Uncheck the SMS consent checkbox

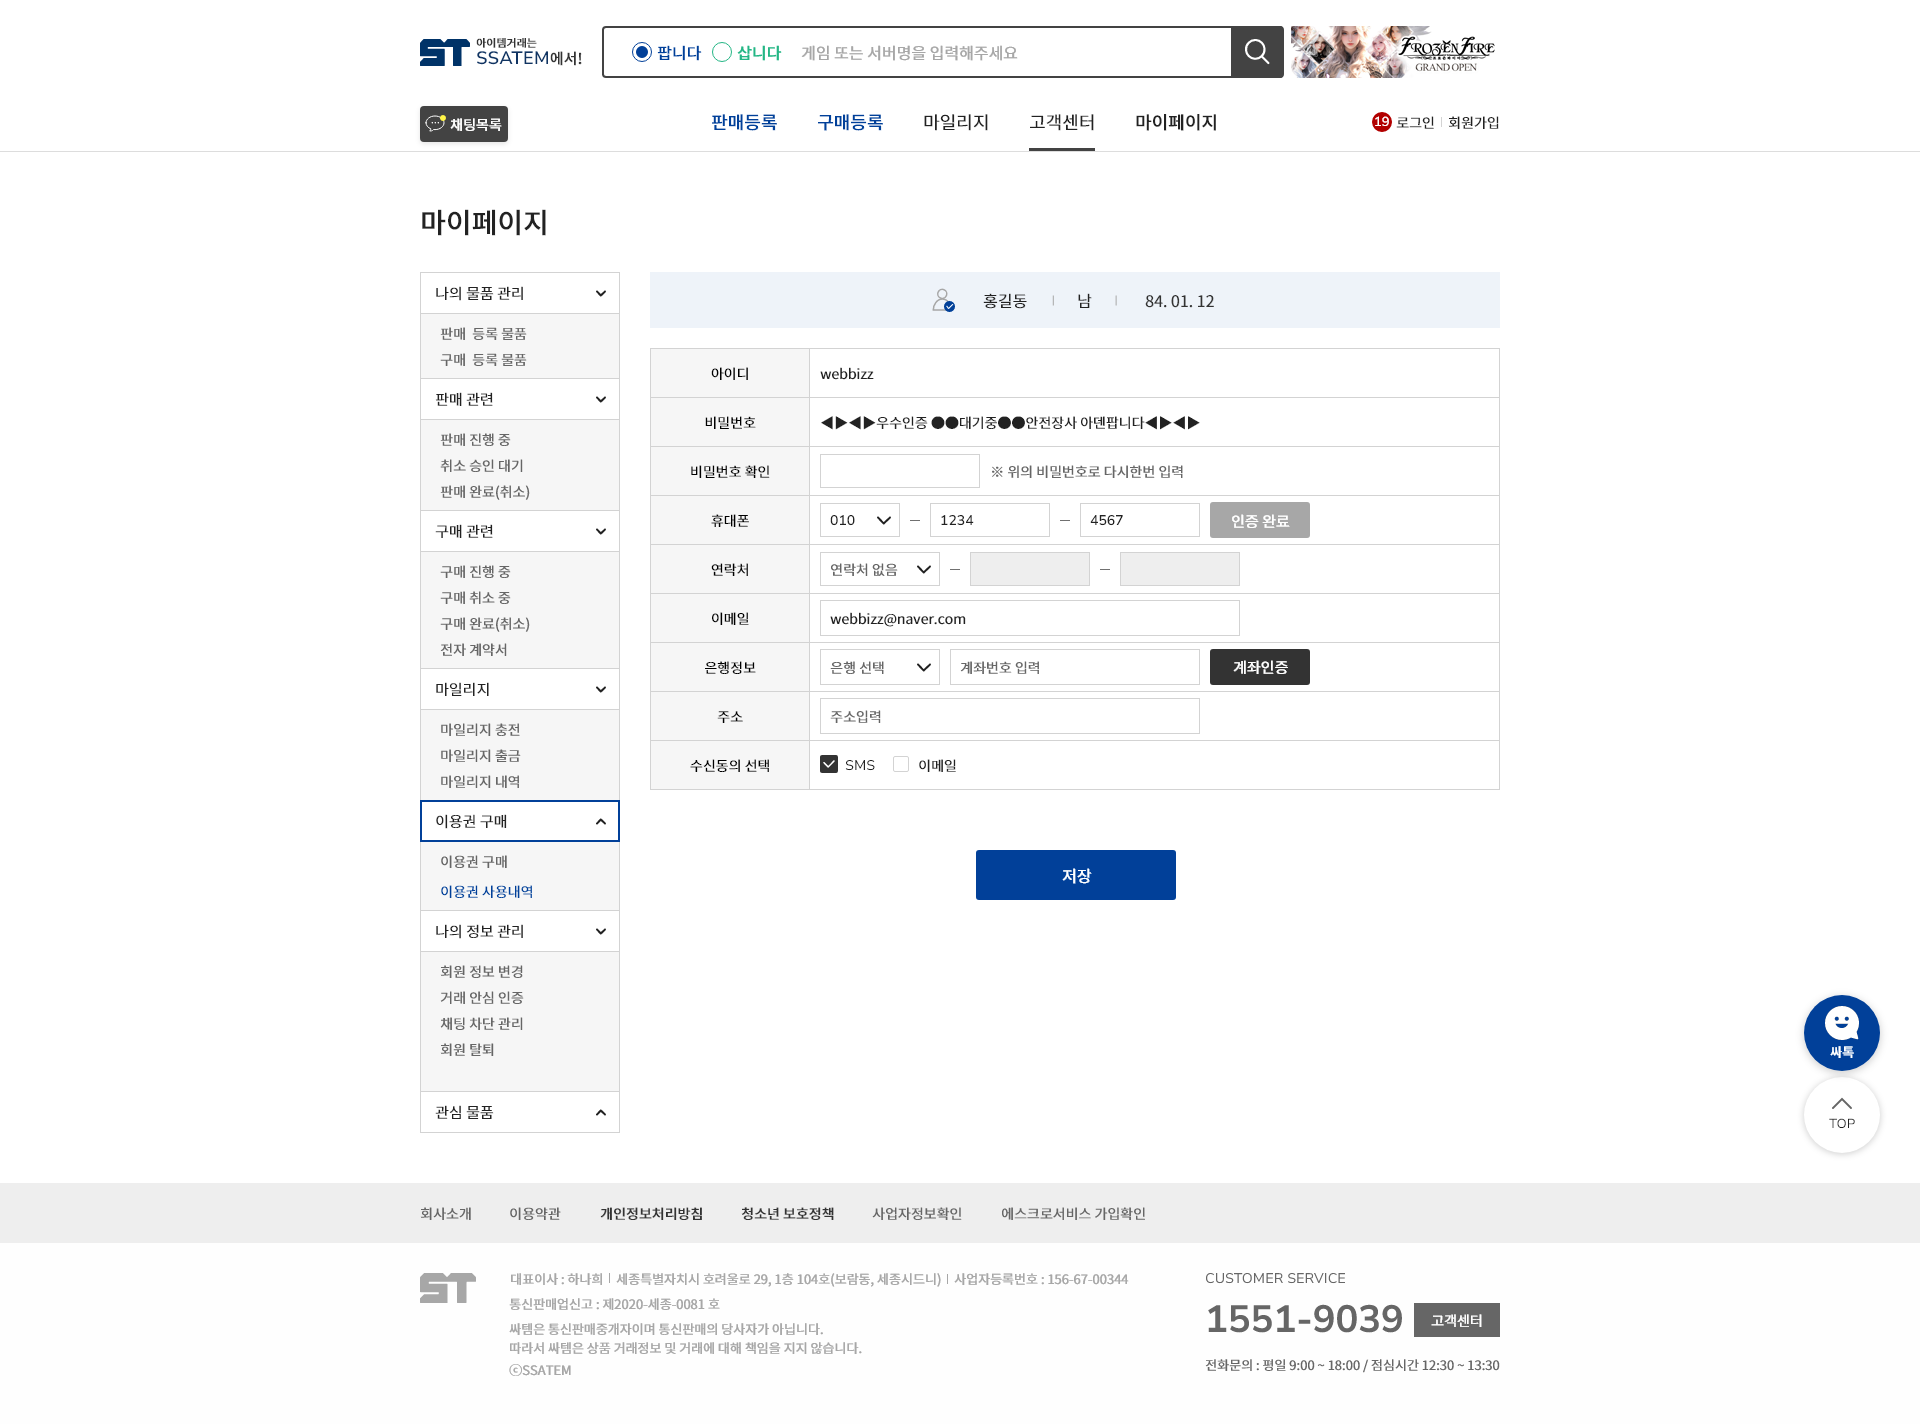click(x=829, y=764)
